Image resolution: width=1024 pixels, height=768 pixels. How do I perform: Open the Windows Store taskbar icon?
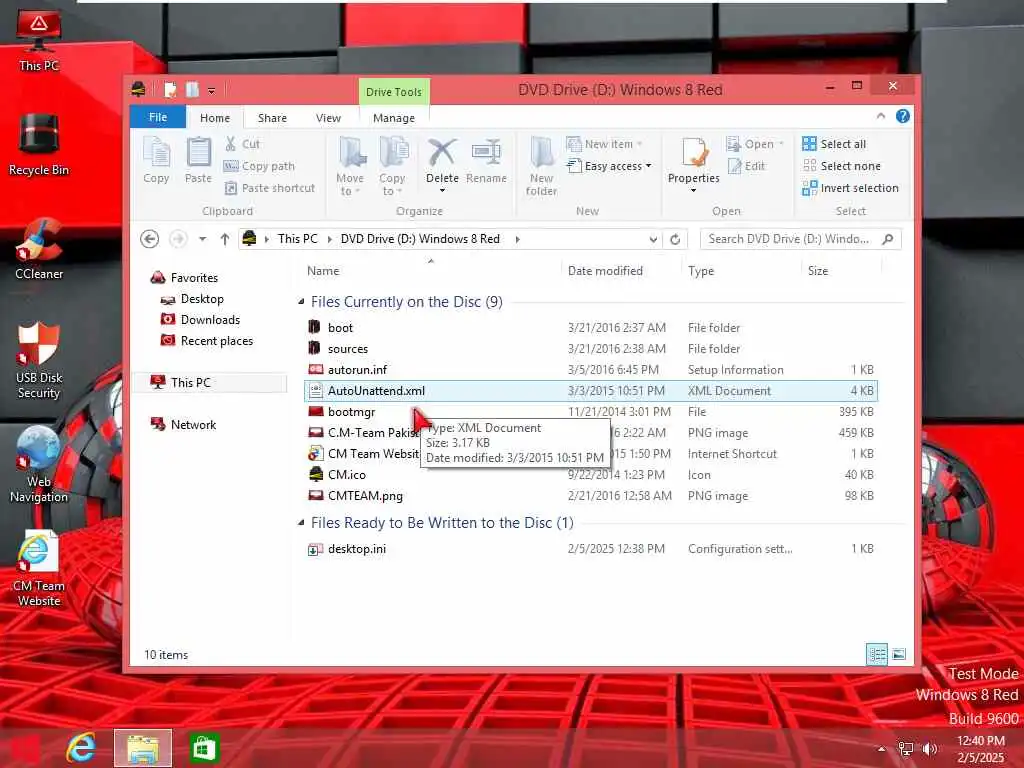(x=204, y=748)
